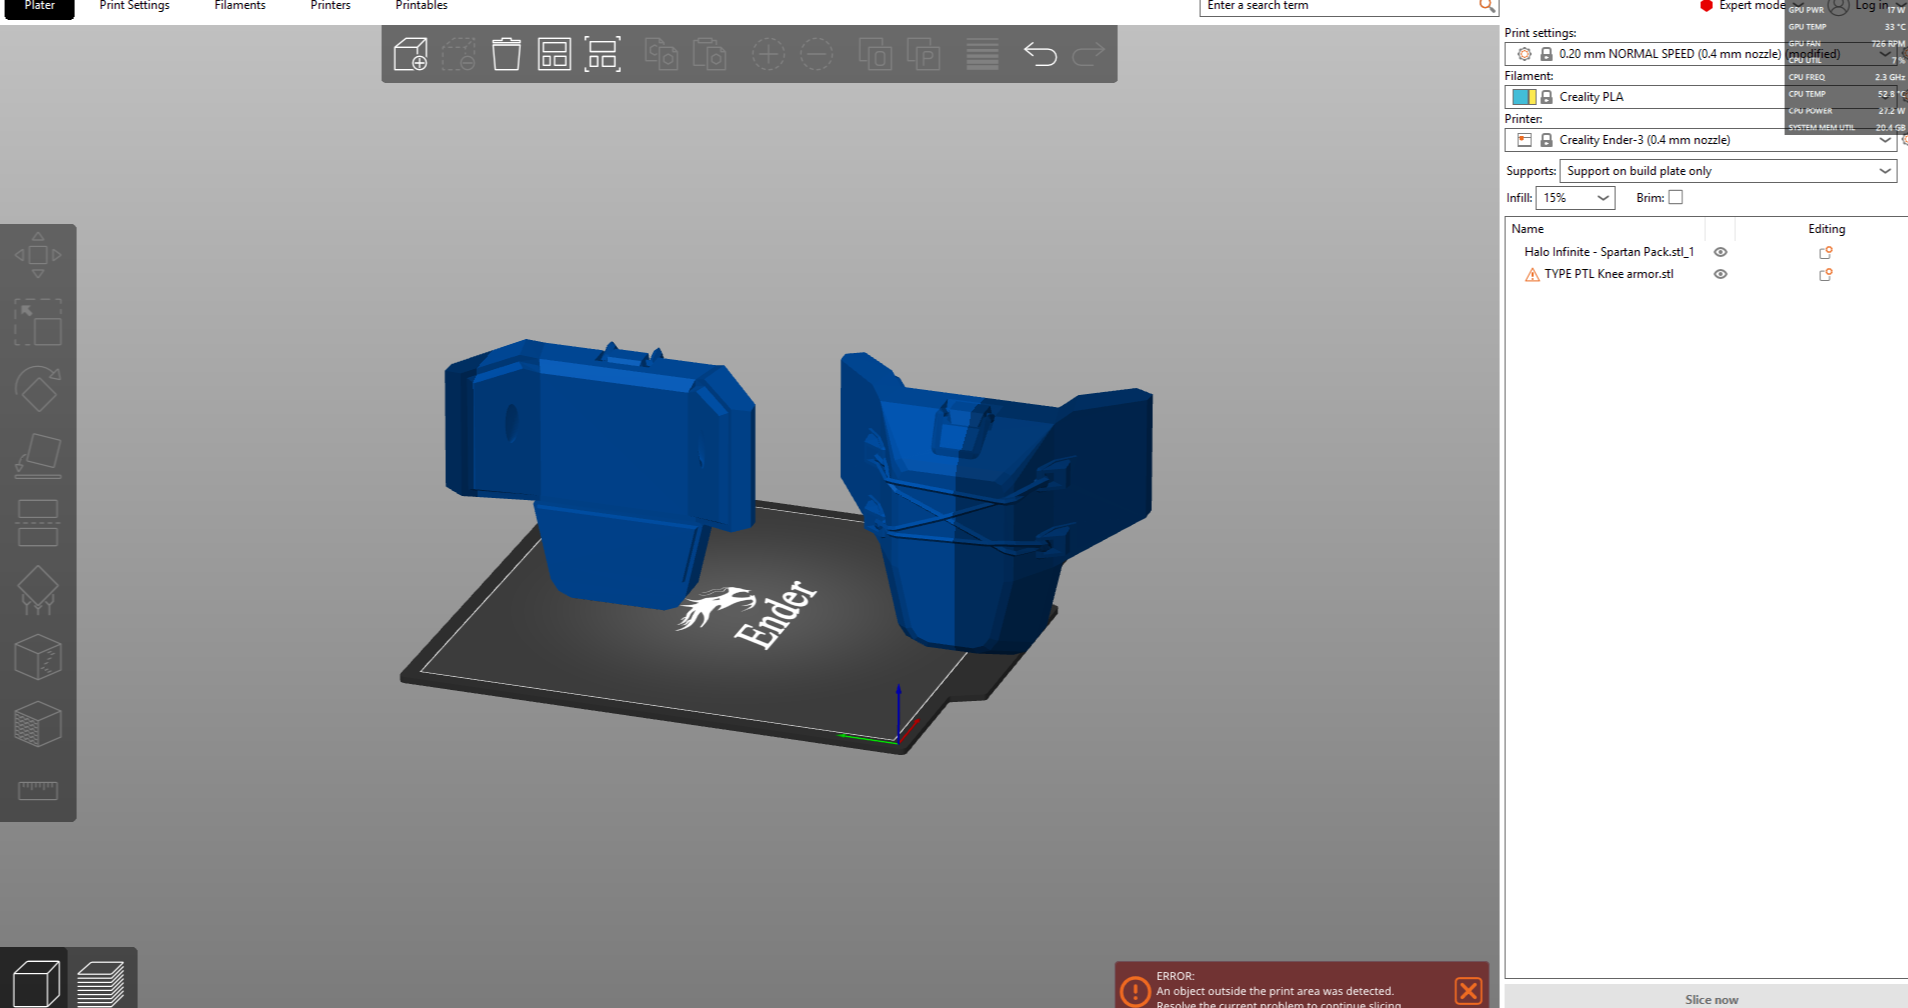
Task: Toggle the Brim checkbox
Action: coord(1676,198)
